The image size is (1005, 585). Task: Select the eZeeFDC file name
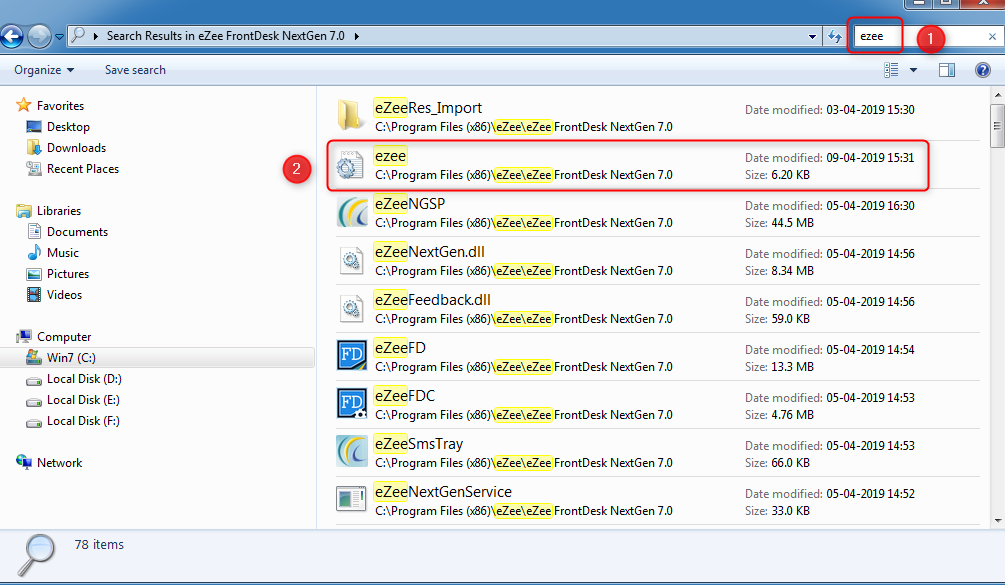point(404,396)
